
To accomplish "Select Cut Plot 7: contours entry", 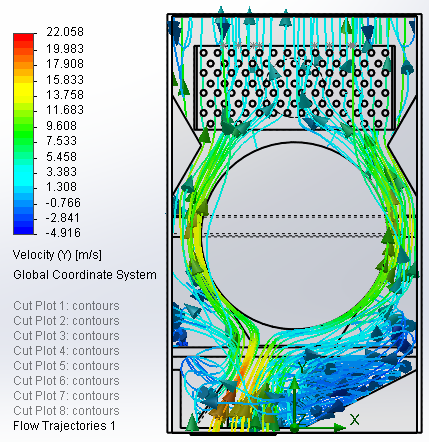I will pyautogui.click(x=66, y=396).
